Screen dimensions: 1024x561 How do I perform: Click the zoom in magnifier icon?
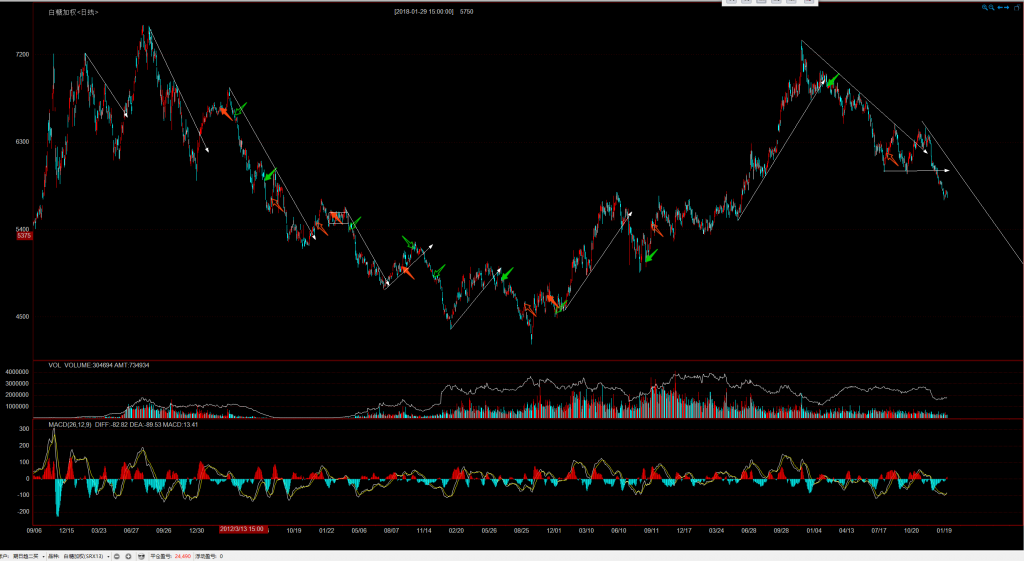coord(984,7)
